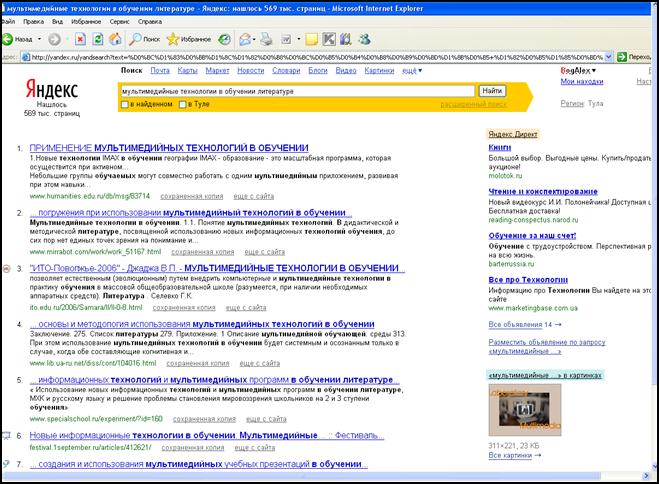
Task: Open the Back button history dropdown arrow
Action: point(40,39)
